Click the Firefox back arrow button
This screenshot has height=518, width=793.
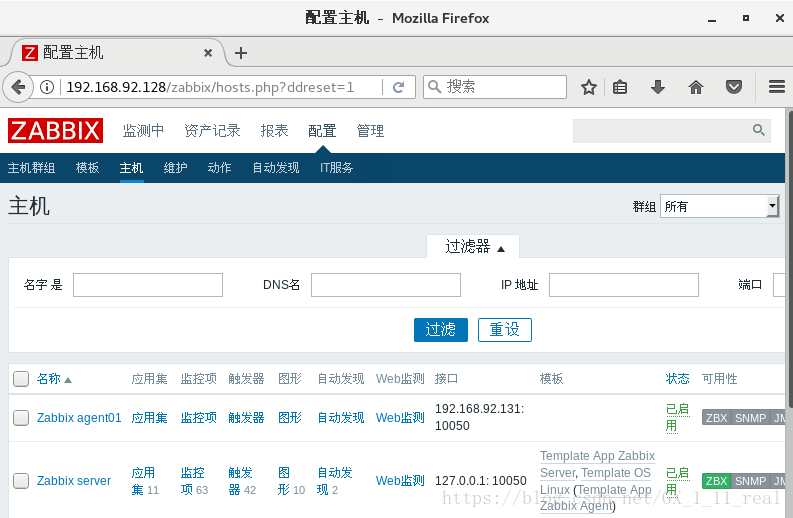pos(18,87)
